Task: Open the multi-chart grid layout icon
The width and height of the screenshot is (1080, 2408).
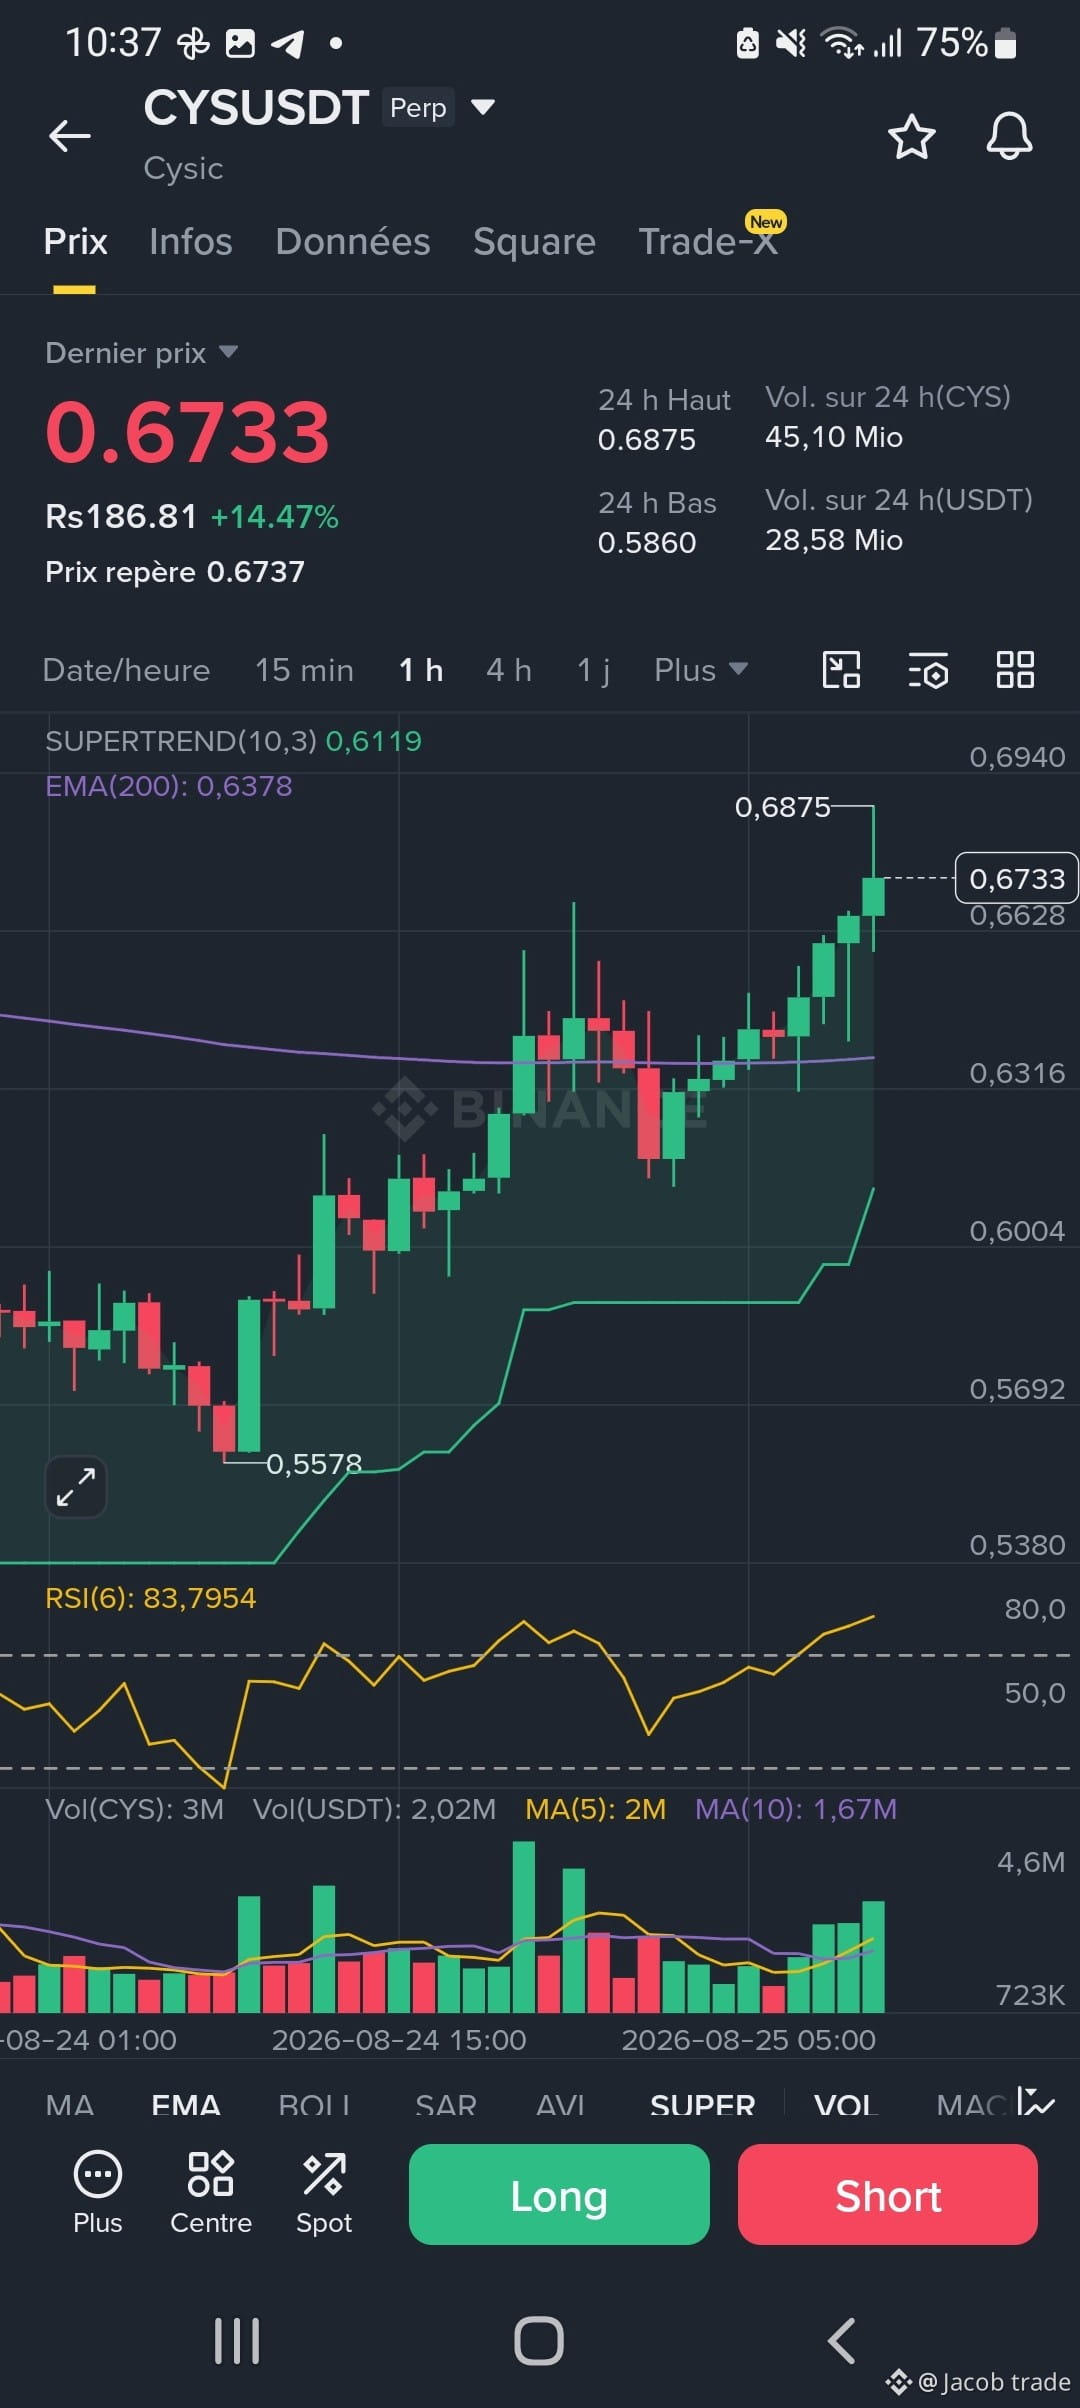Action: [x=1015, y=670]
